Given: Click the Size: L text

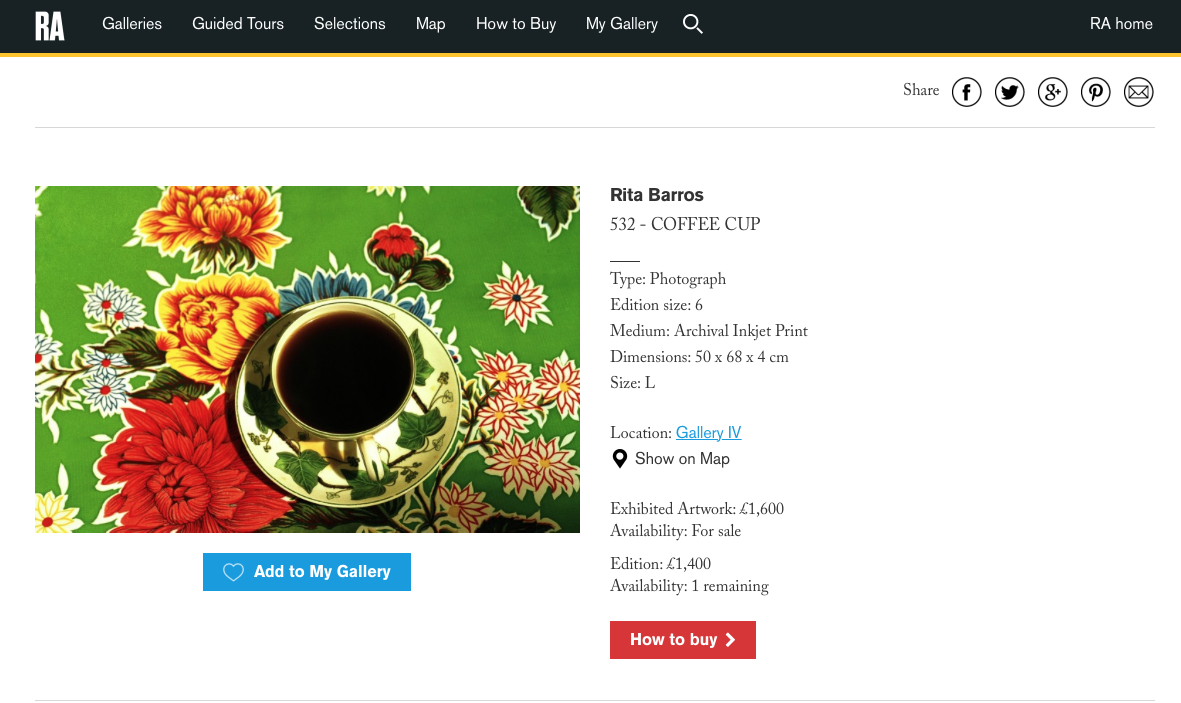Looking at the screenshot, I should (633, 384).
